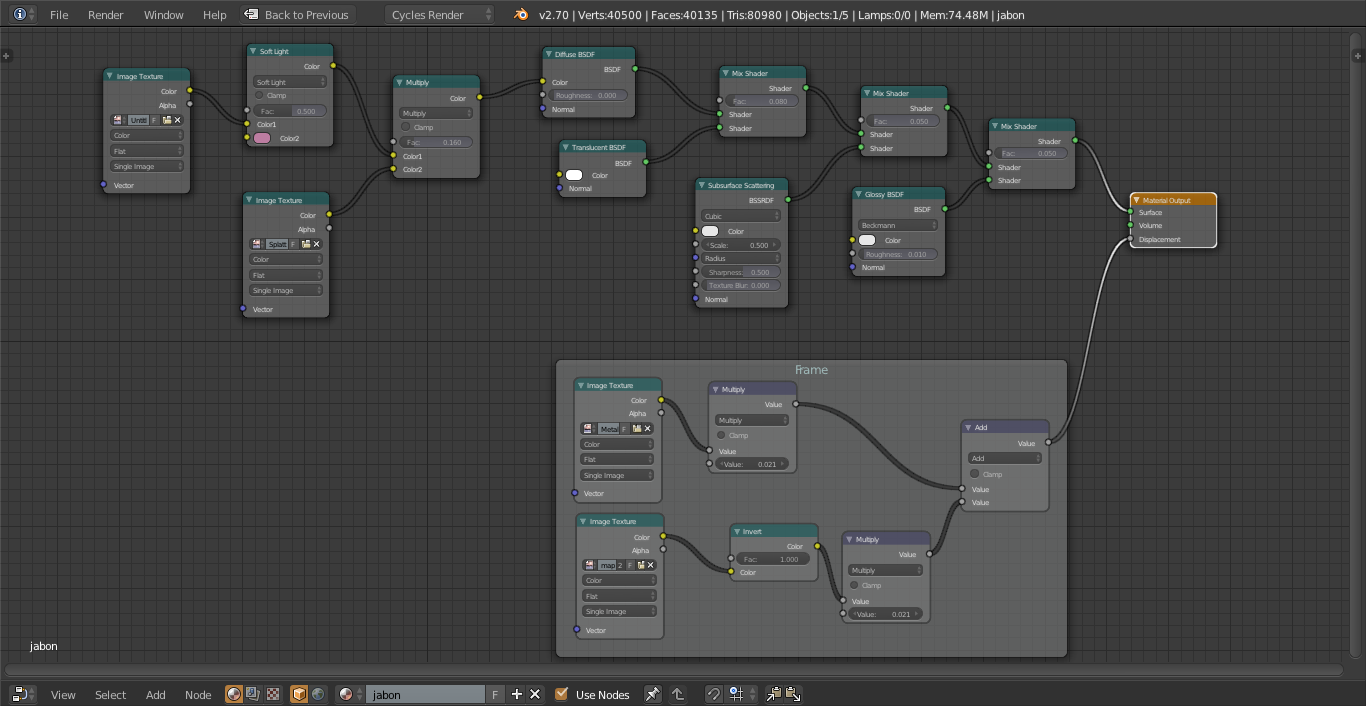Click the pink Color2 swatch on Soft Light

click(x=262, y=138)
